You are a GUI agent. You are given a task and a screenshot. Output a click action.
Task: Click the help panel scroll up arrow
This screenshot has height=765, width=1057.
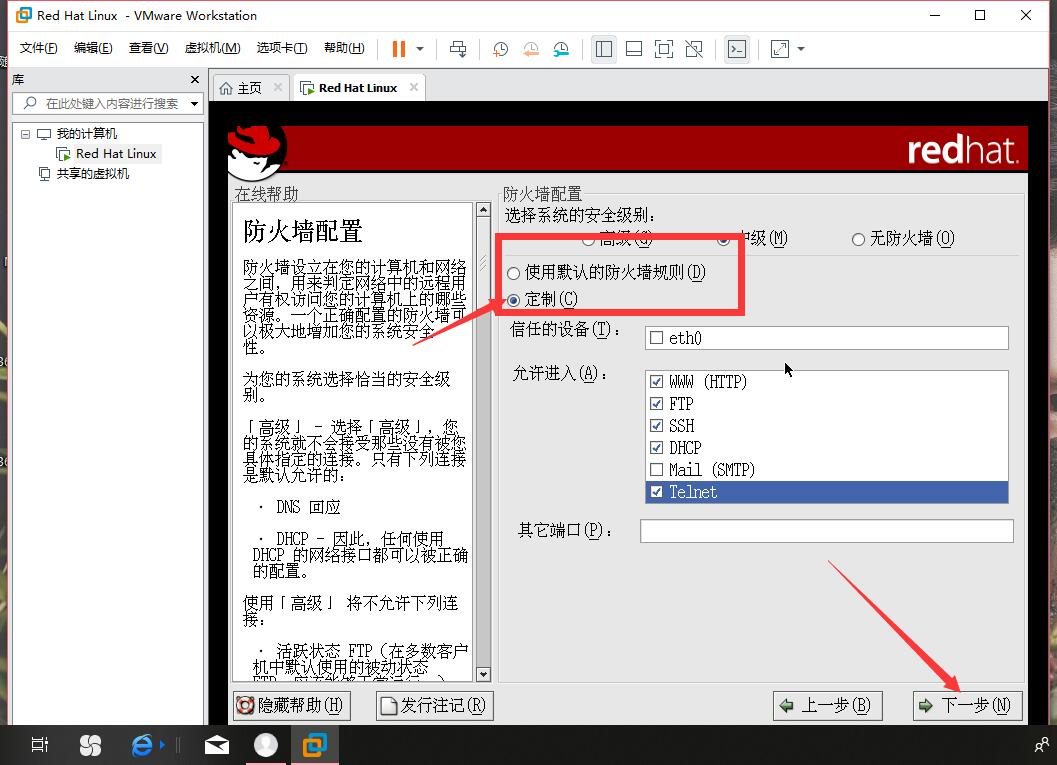(x=483, y=210)
